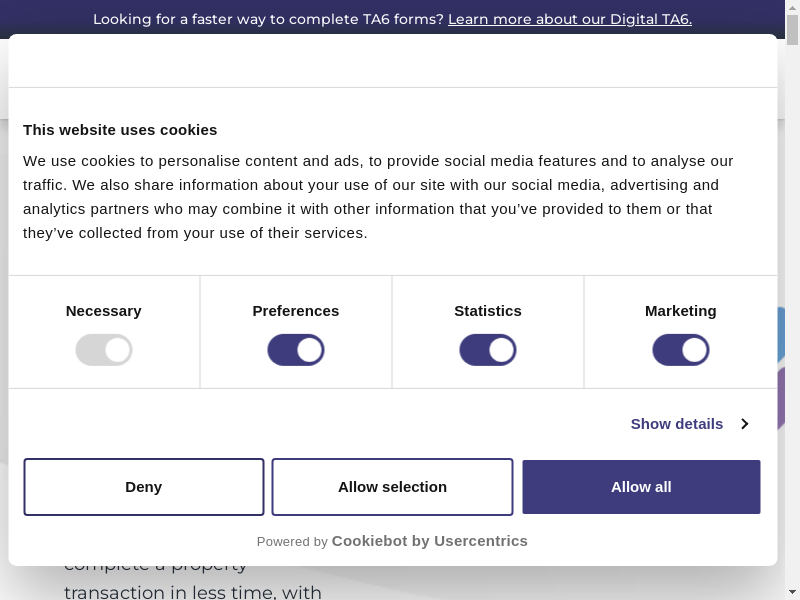
Task: Click the Preferences category label
Action: (296, 311)
